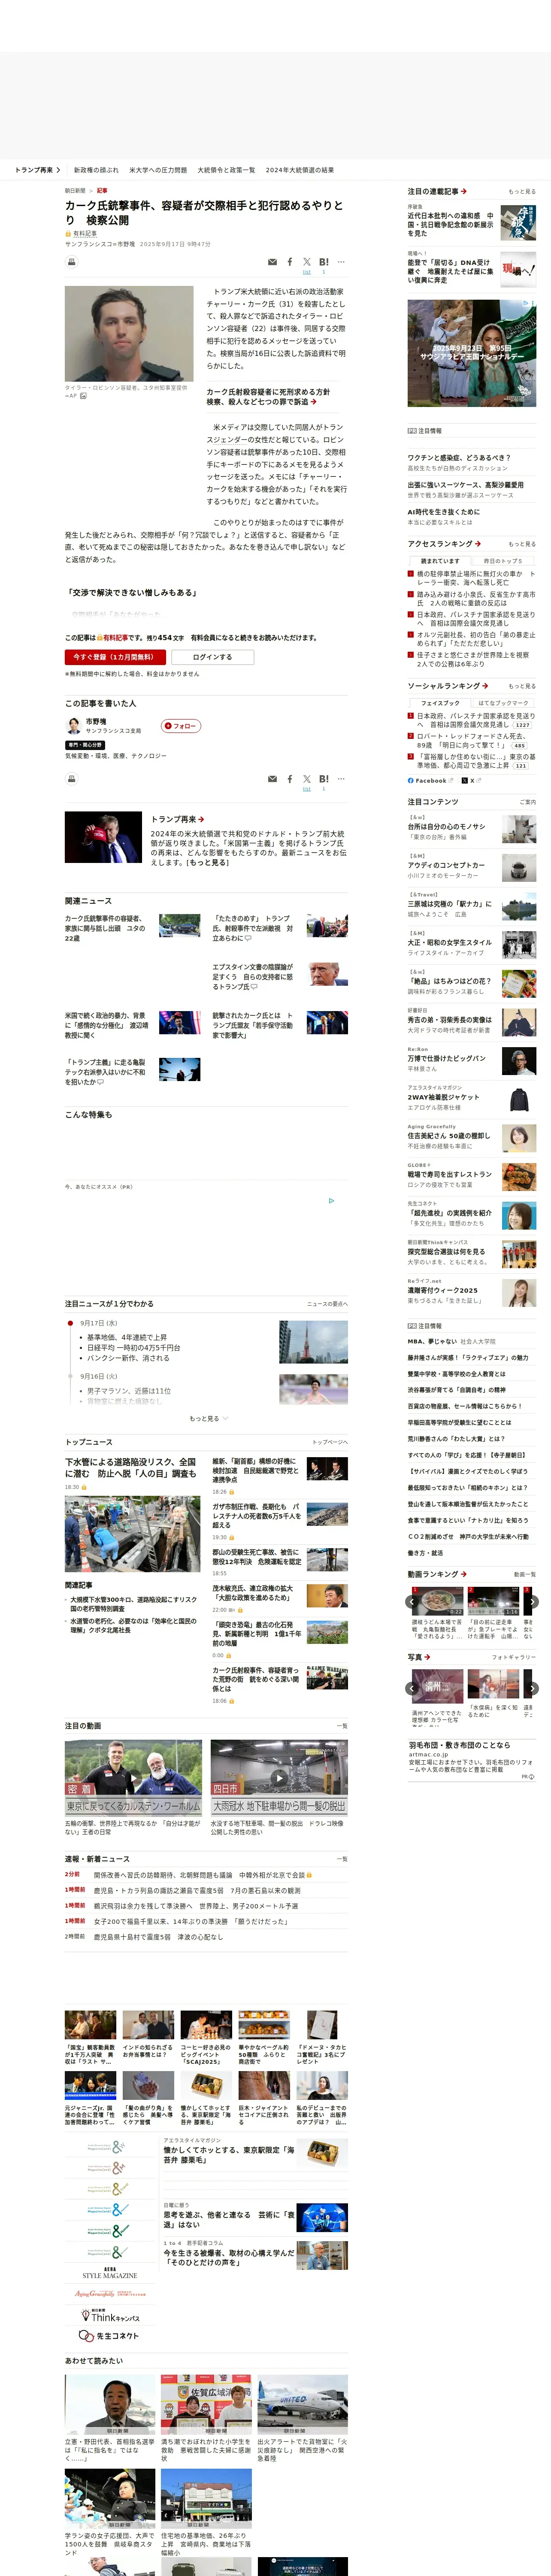This screenshot has height=2576, width=551.
Task: Click Facebook icon below author section
Action: 290,779
